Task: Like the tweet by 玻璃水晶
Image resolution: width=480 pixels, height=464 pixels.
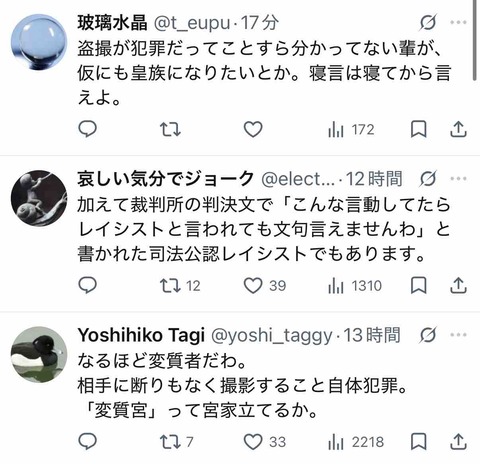Action: click(x=253, y=129)
